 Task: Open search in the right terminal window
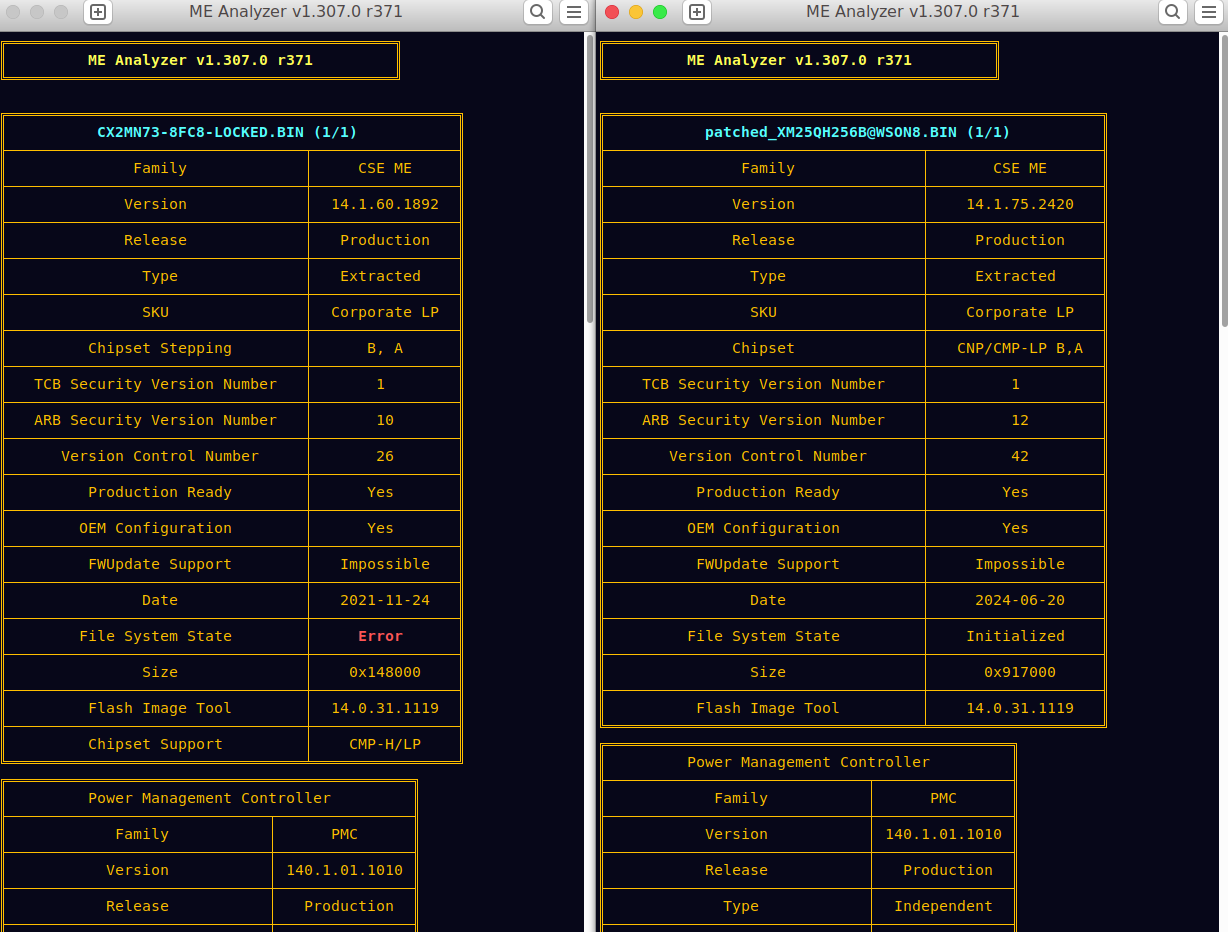[1172, 12]
